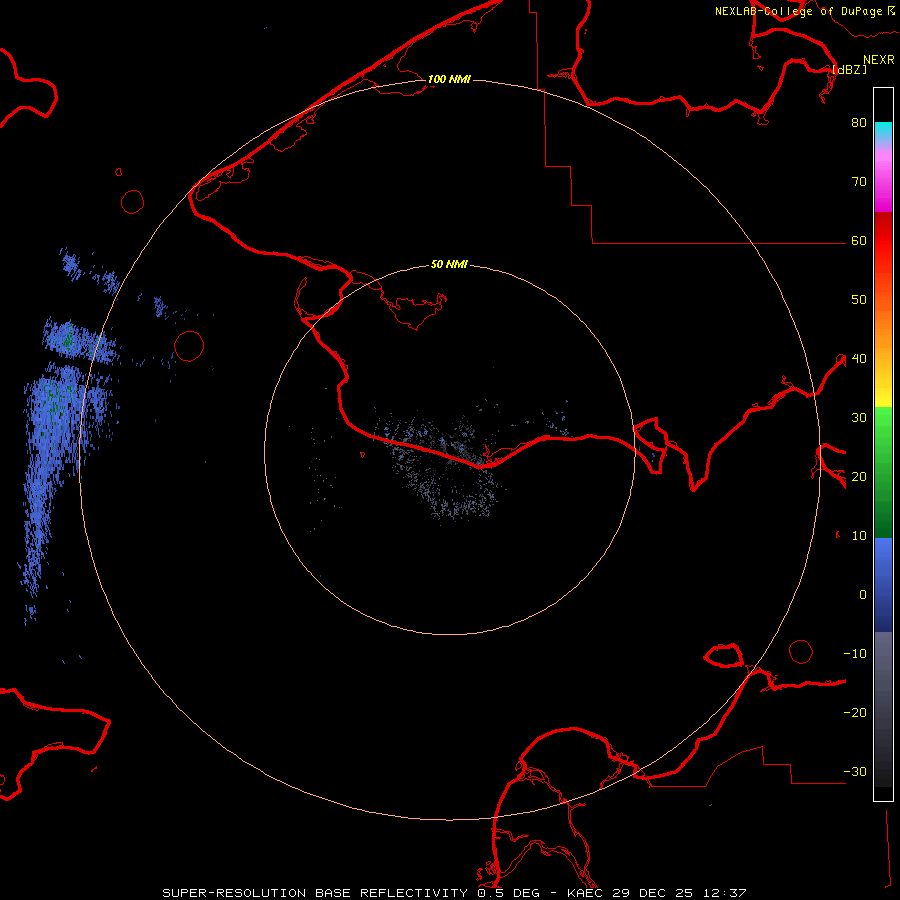Click the 70 value on the dBZ scale

pos(859,181)
